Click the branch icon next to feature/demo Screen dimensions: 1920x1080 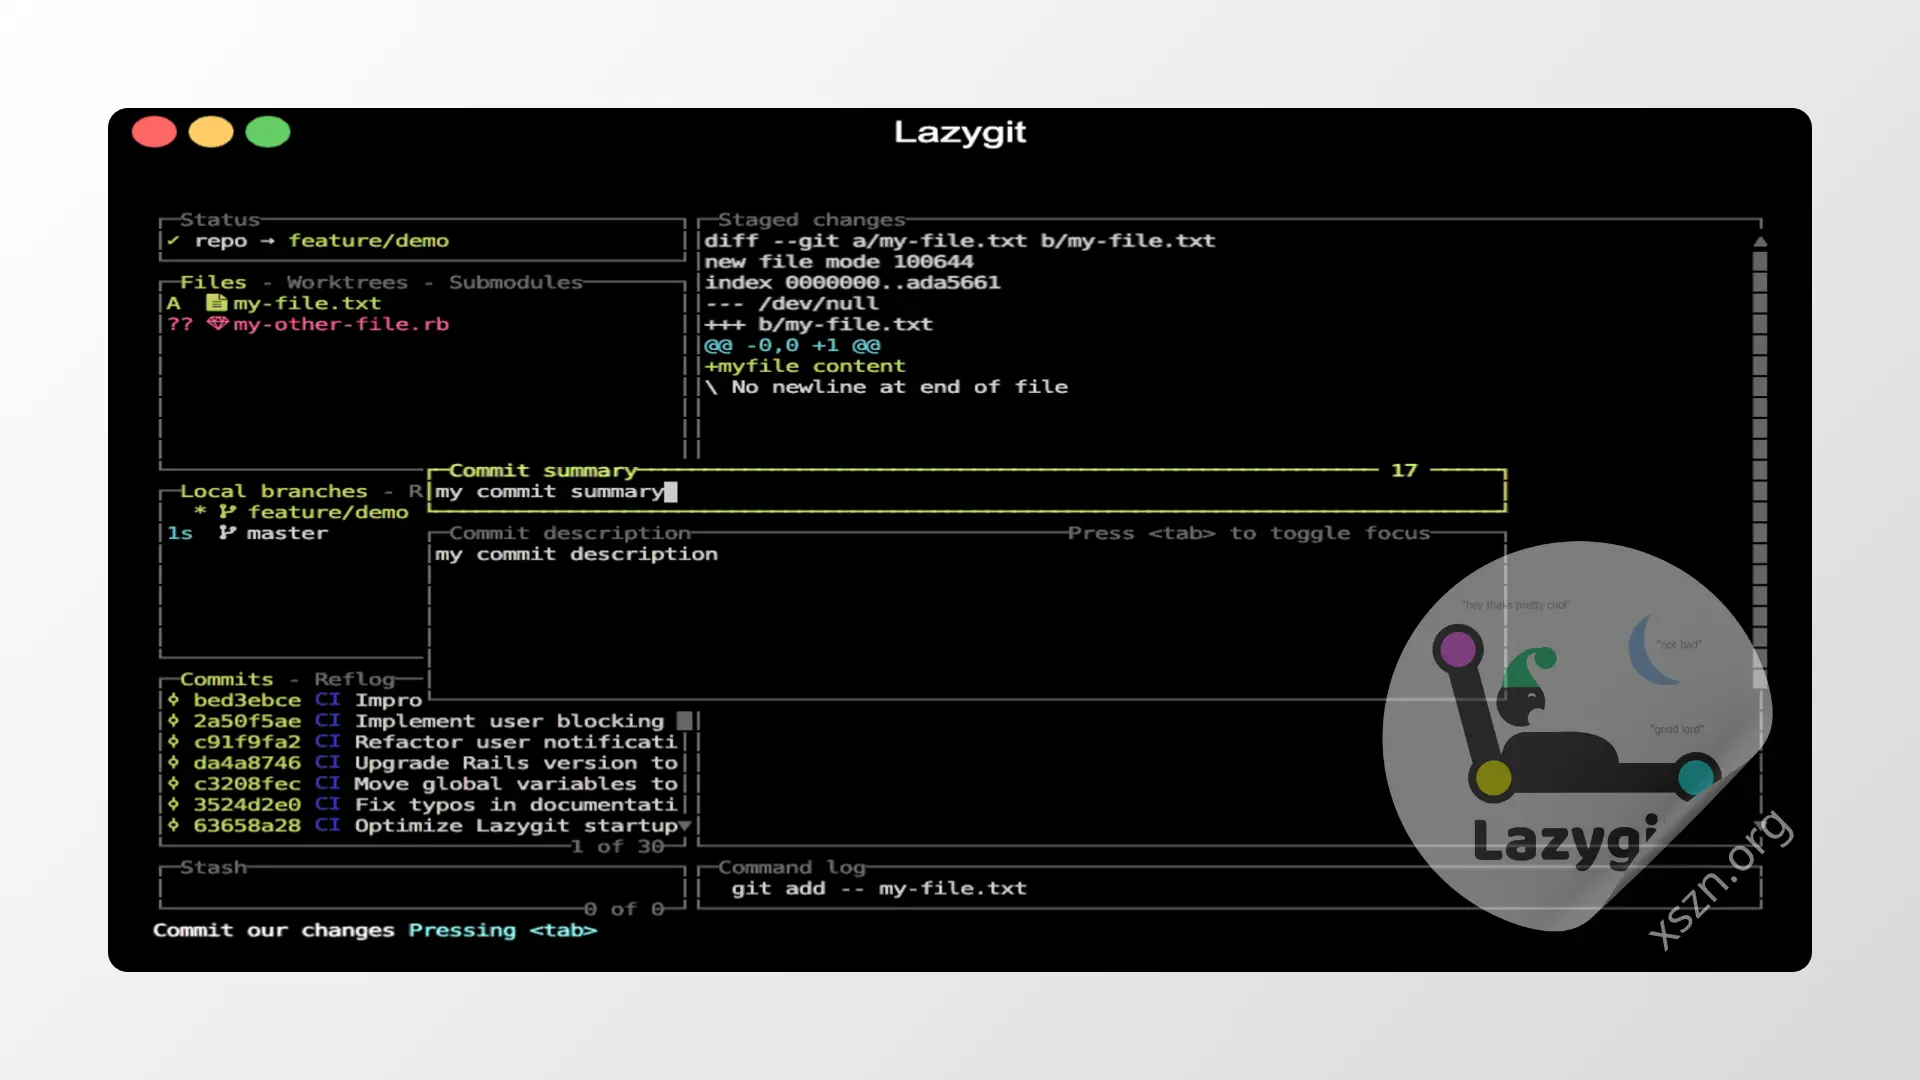point(228,512)
